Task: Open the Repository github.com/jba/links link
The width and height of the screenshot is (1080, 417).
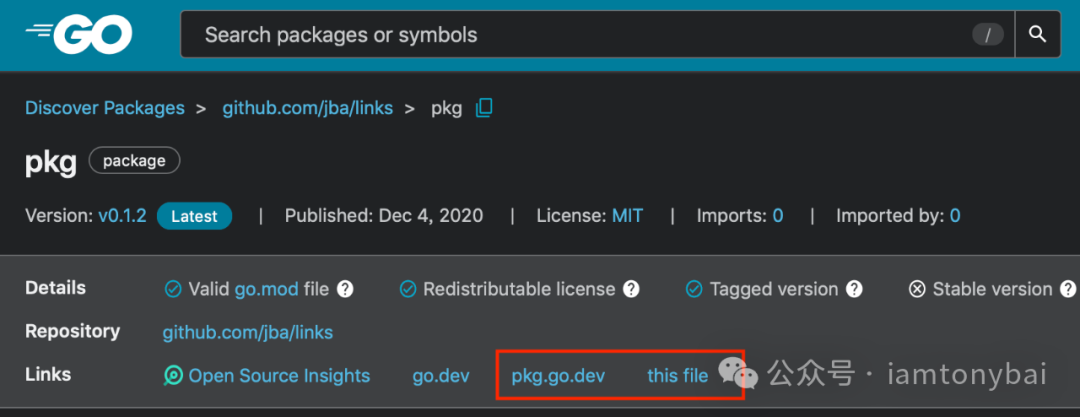Action: (248, 333)
